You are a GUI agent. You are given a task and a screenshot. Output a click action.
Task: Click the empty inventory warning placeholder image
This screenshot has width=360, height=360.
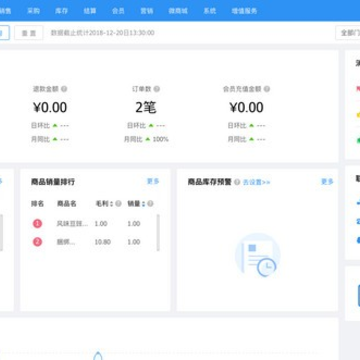258,255
